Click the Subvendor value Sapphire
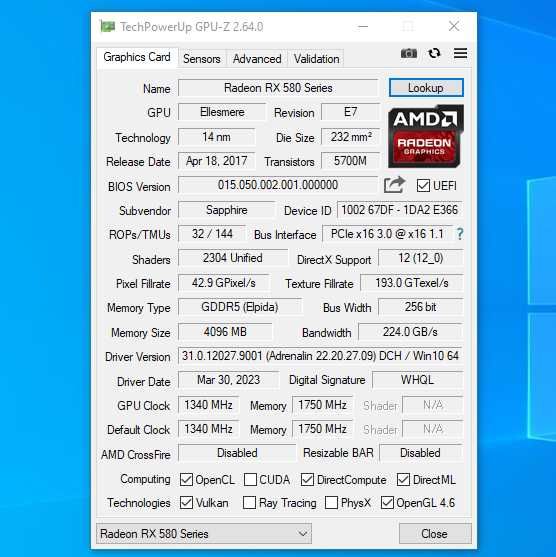This screenshot has height=557, width=556. click(226, 210)
